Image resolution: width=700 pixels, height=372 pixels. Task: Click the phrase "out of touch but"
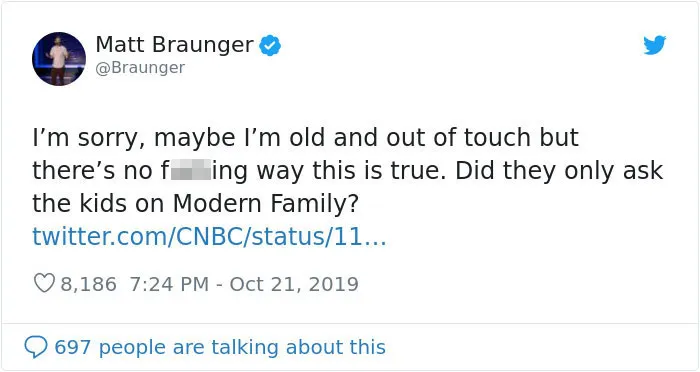click(x=483, y=137)
